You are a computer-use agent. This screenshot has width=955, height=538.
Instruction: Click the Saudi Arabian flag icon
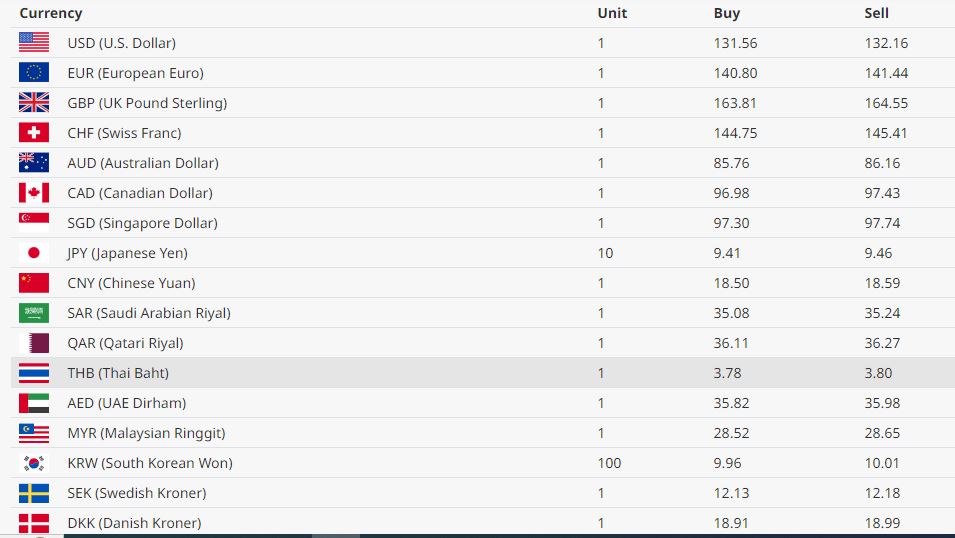34,313
